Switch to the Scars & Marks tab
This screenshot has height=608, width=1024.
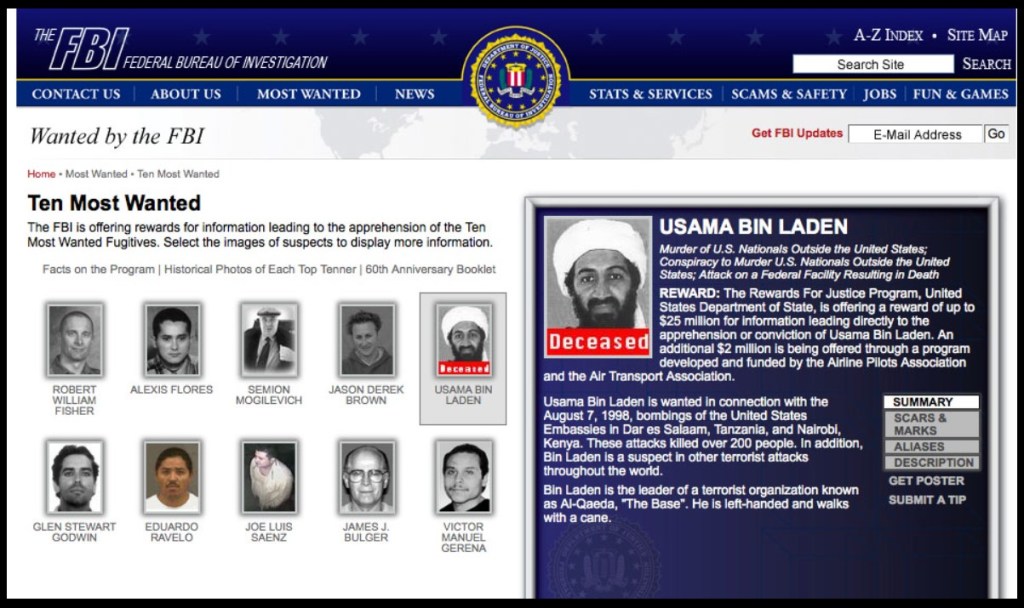point(931,424)
